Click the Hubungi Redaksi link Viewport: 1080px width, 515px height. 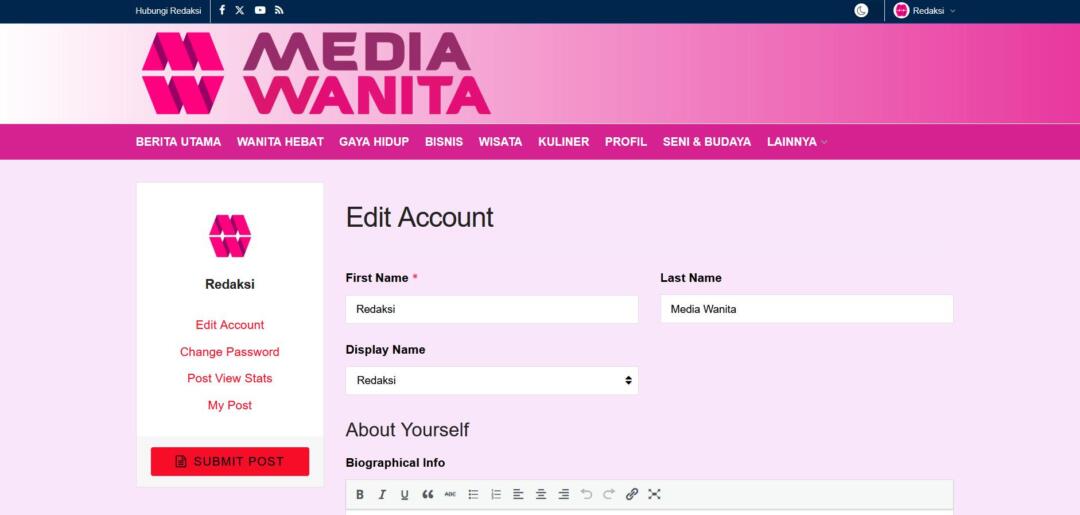point(168,10)
